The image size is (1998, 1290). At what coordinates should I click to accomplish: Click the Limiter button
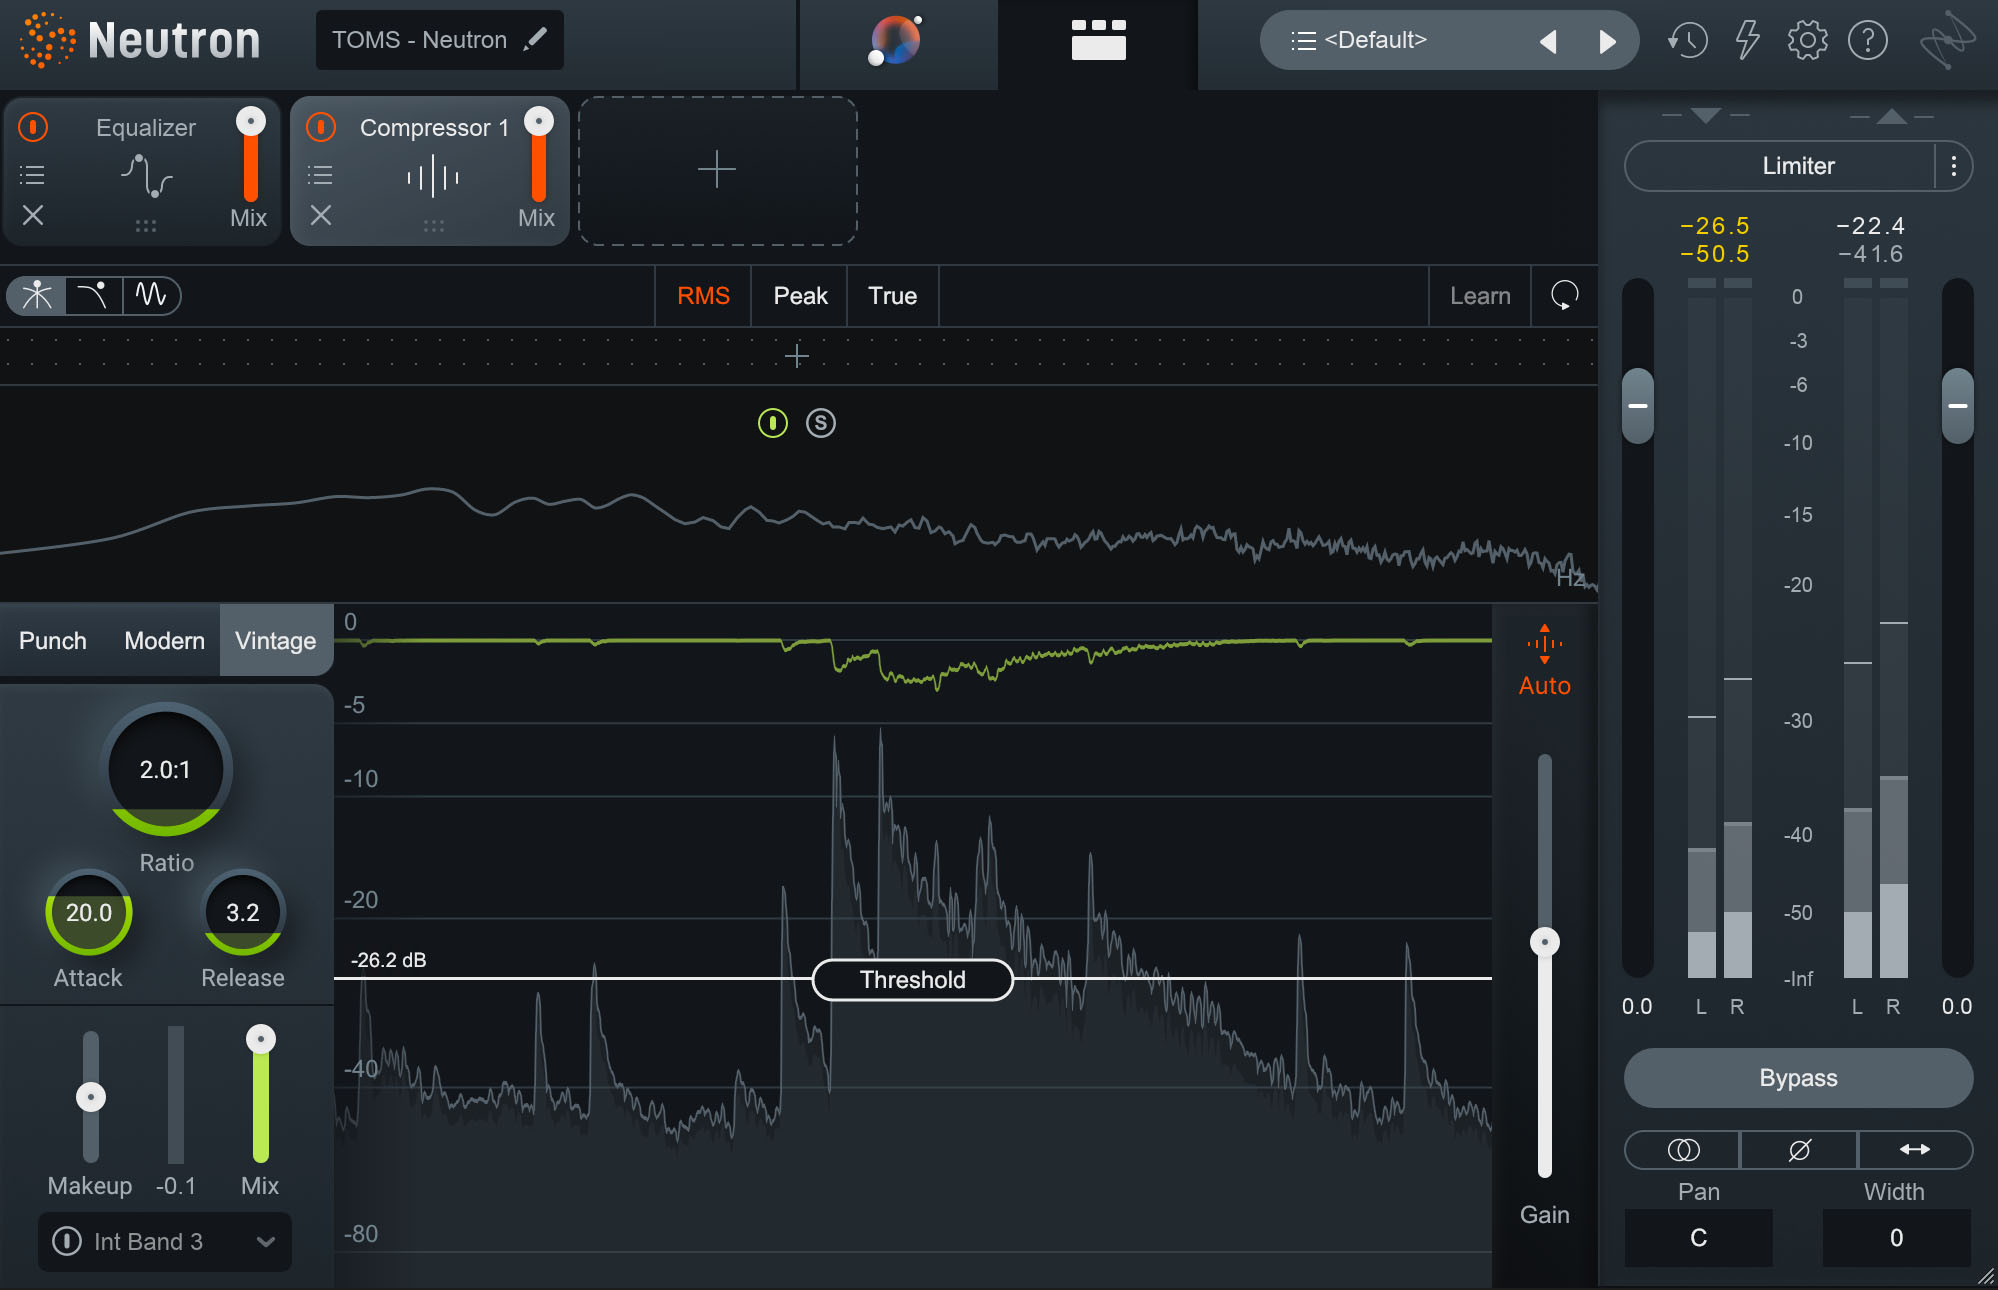[1798, 166]
